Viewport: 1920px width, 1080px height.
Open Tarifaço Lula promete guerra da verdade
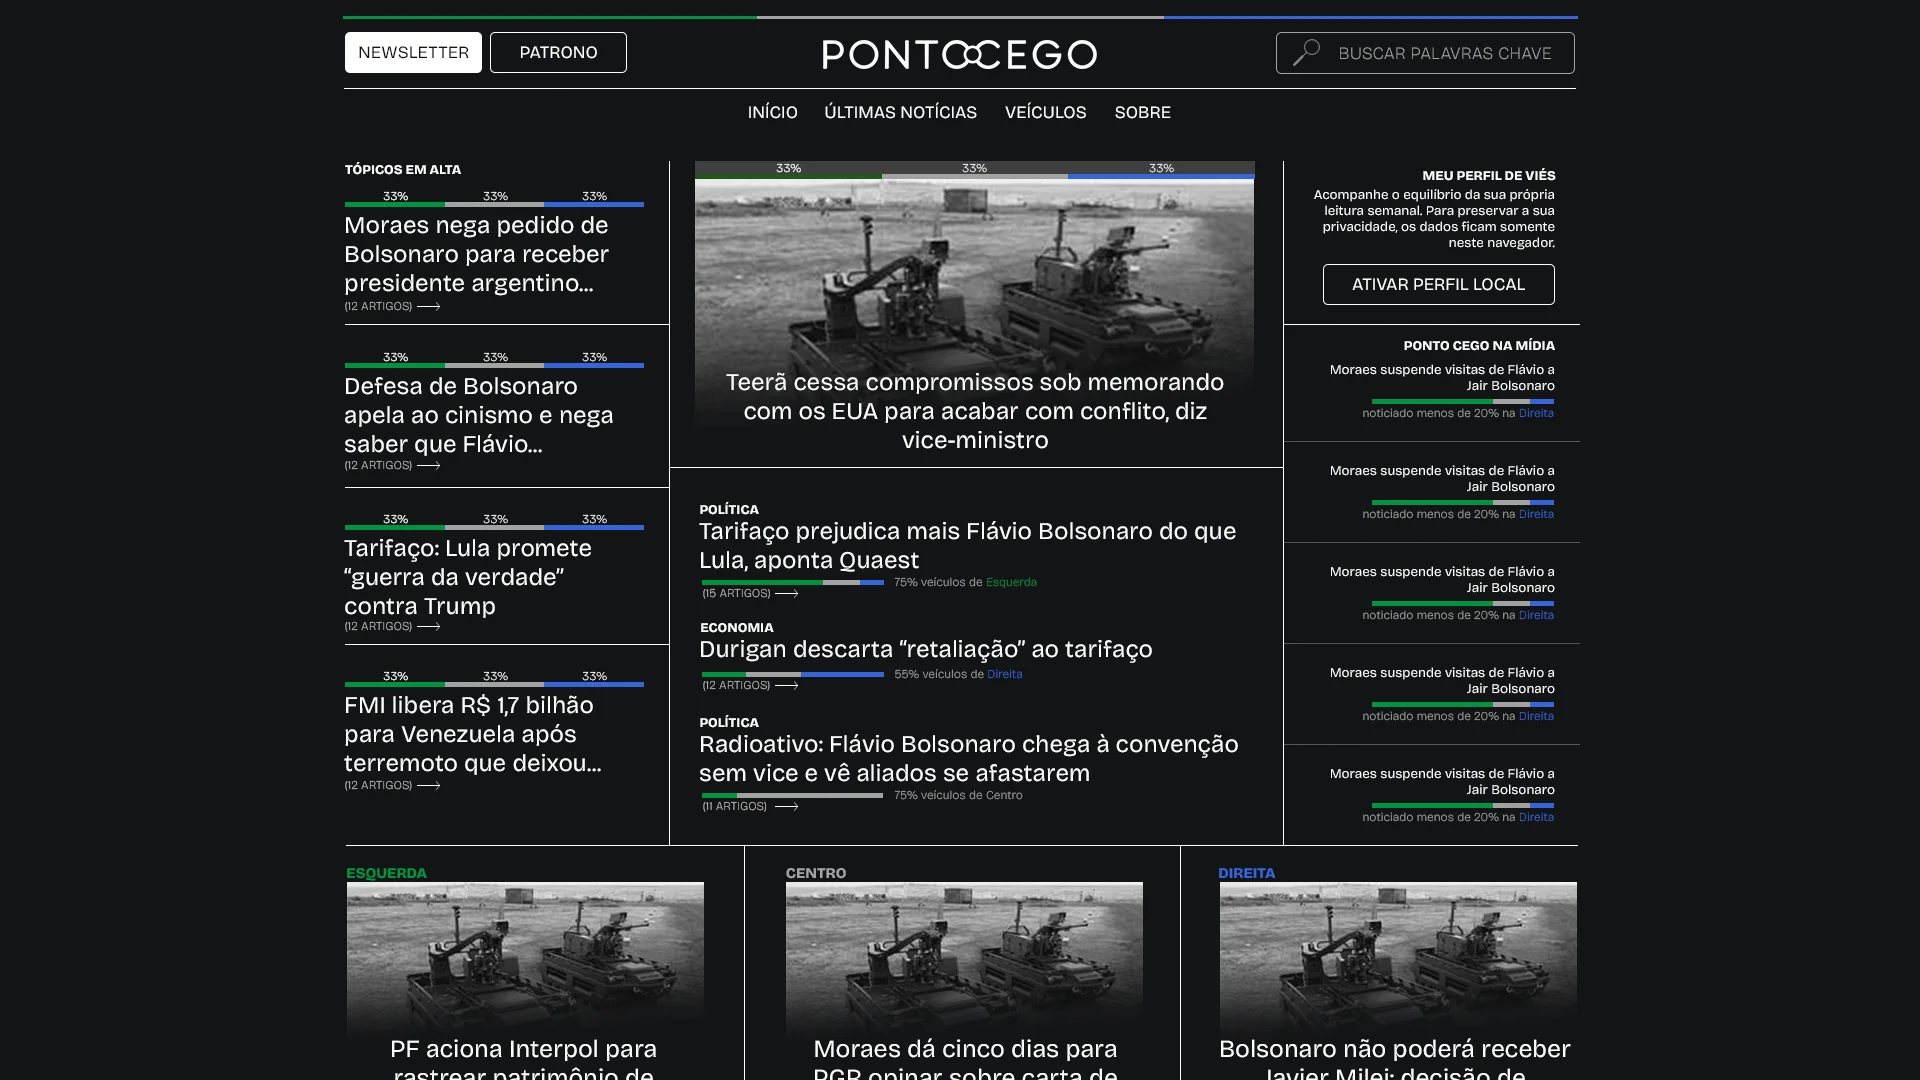coord(468,578)
